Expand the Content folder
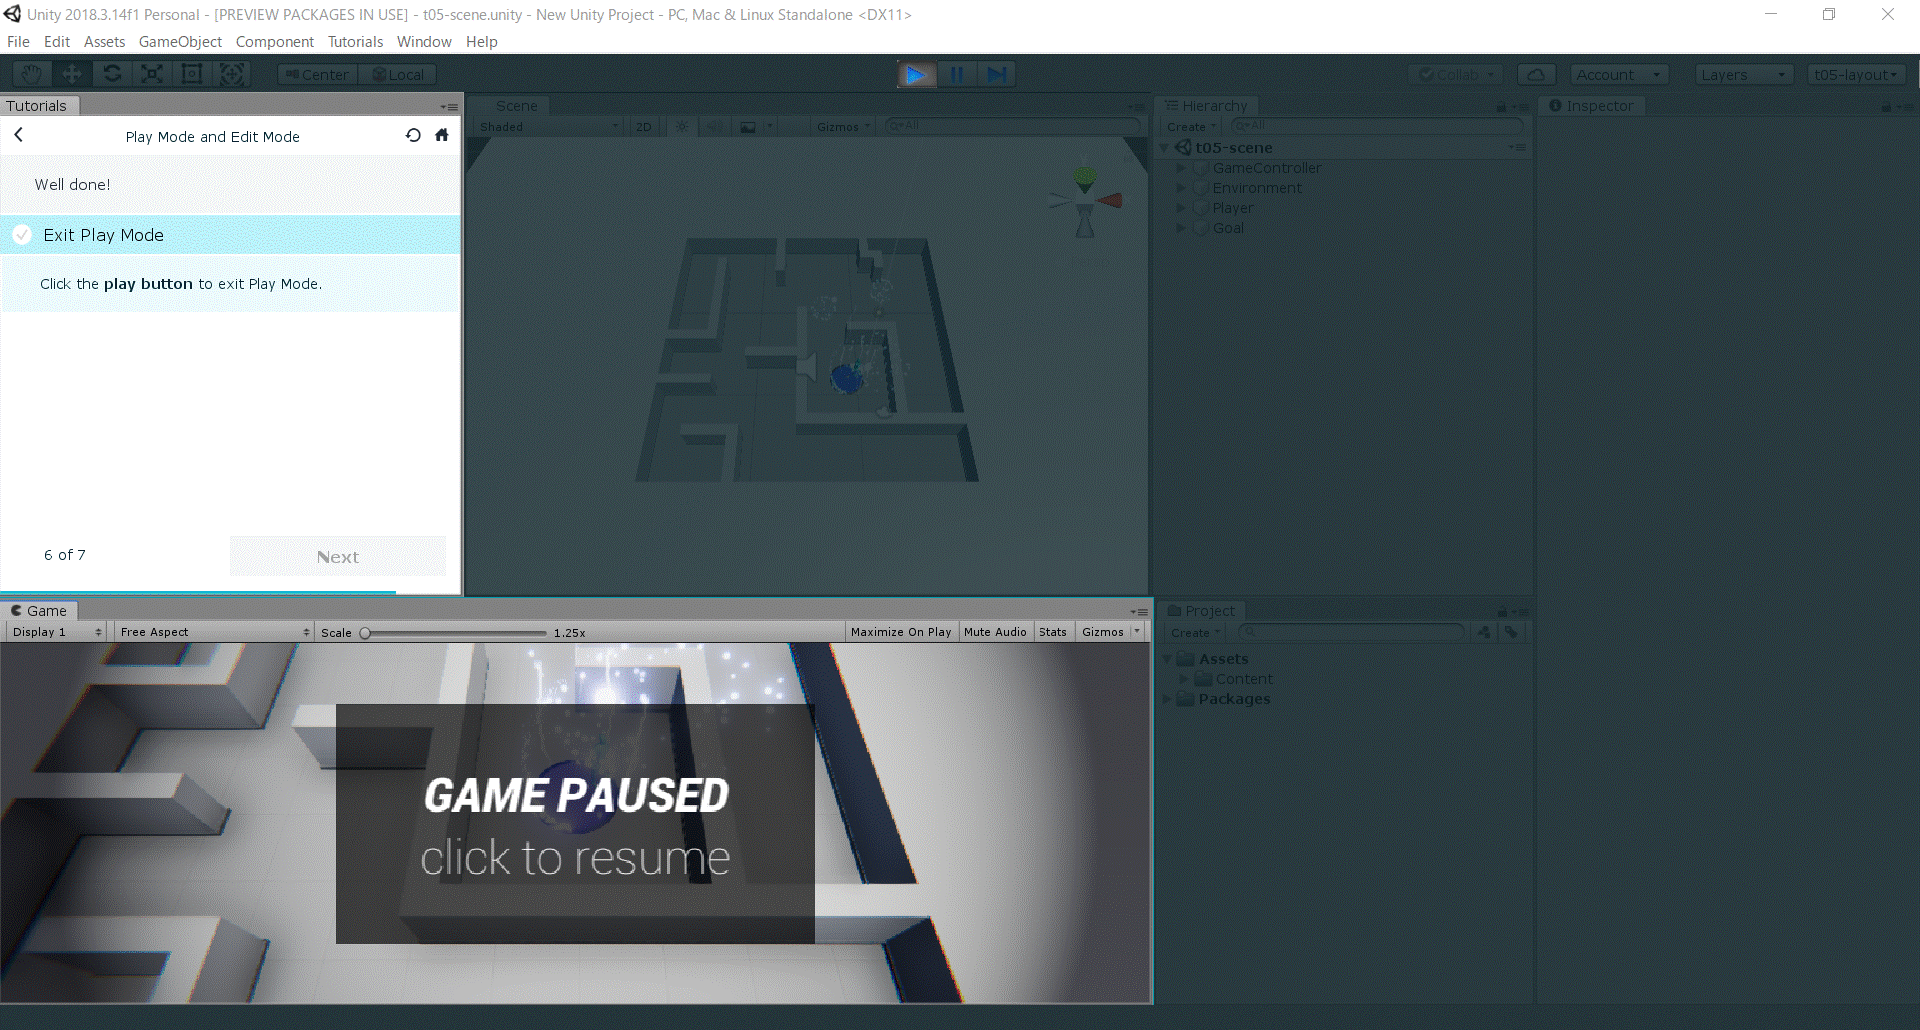The image size is (1920, 1030). point(1184,679)
